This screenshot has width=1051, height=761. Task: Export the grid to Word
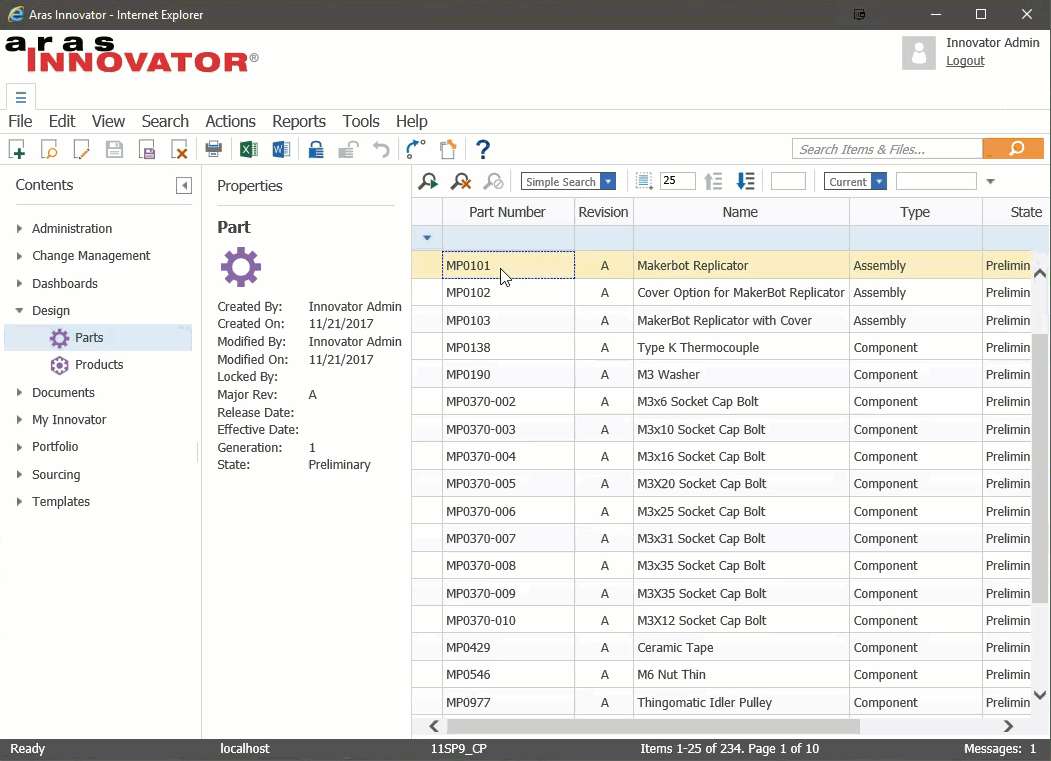point(282,149)
